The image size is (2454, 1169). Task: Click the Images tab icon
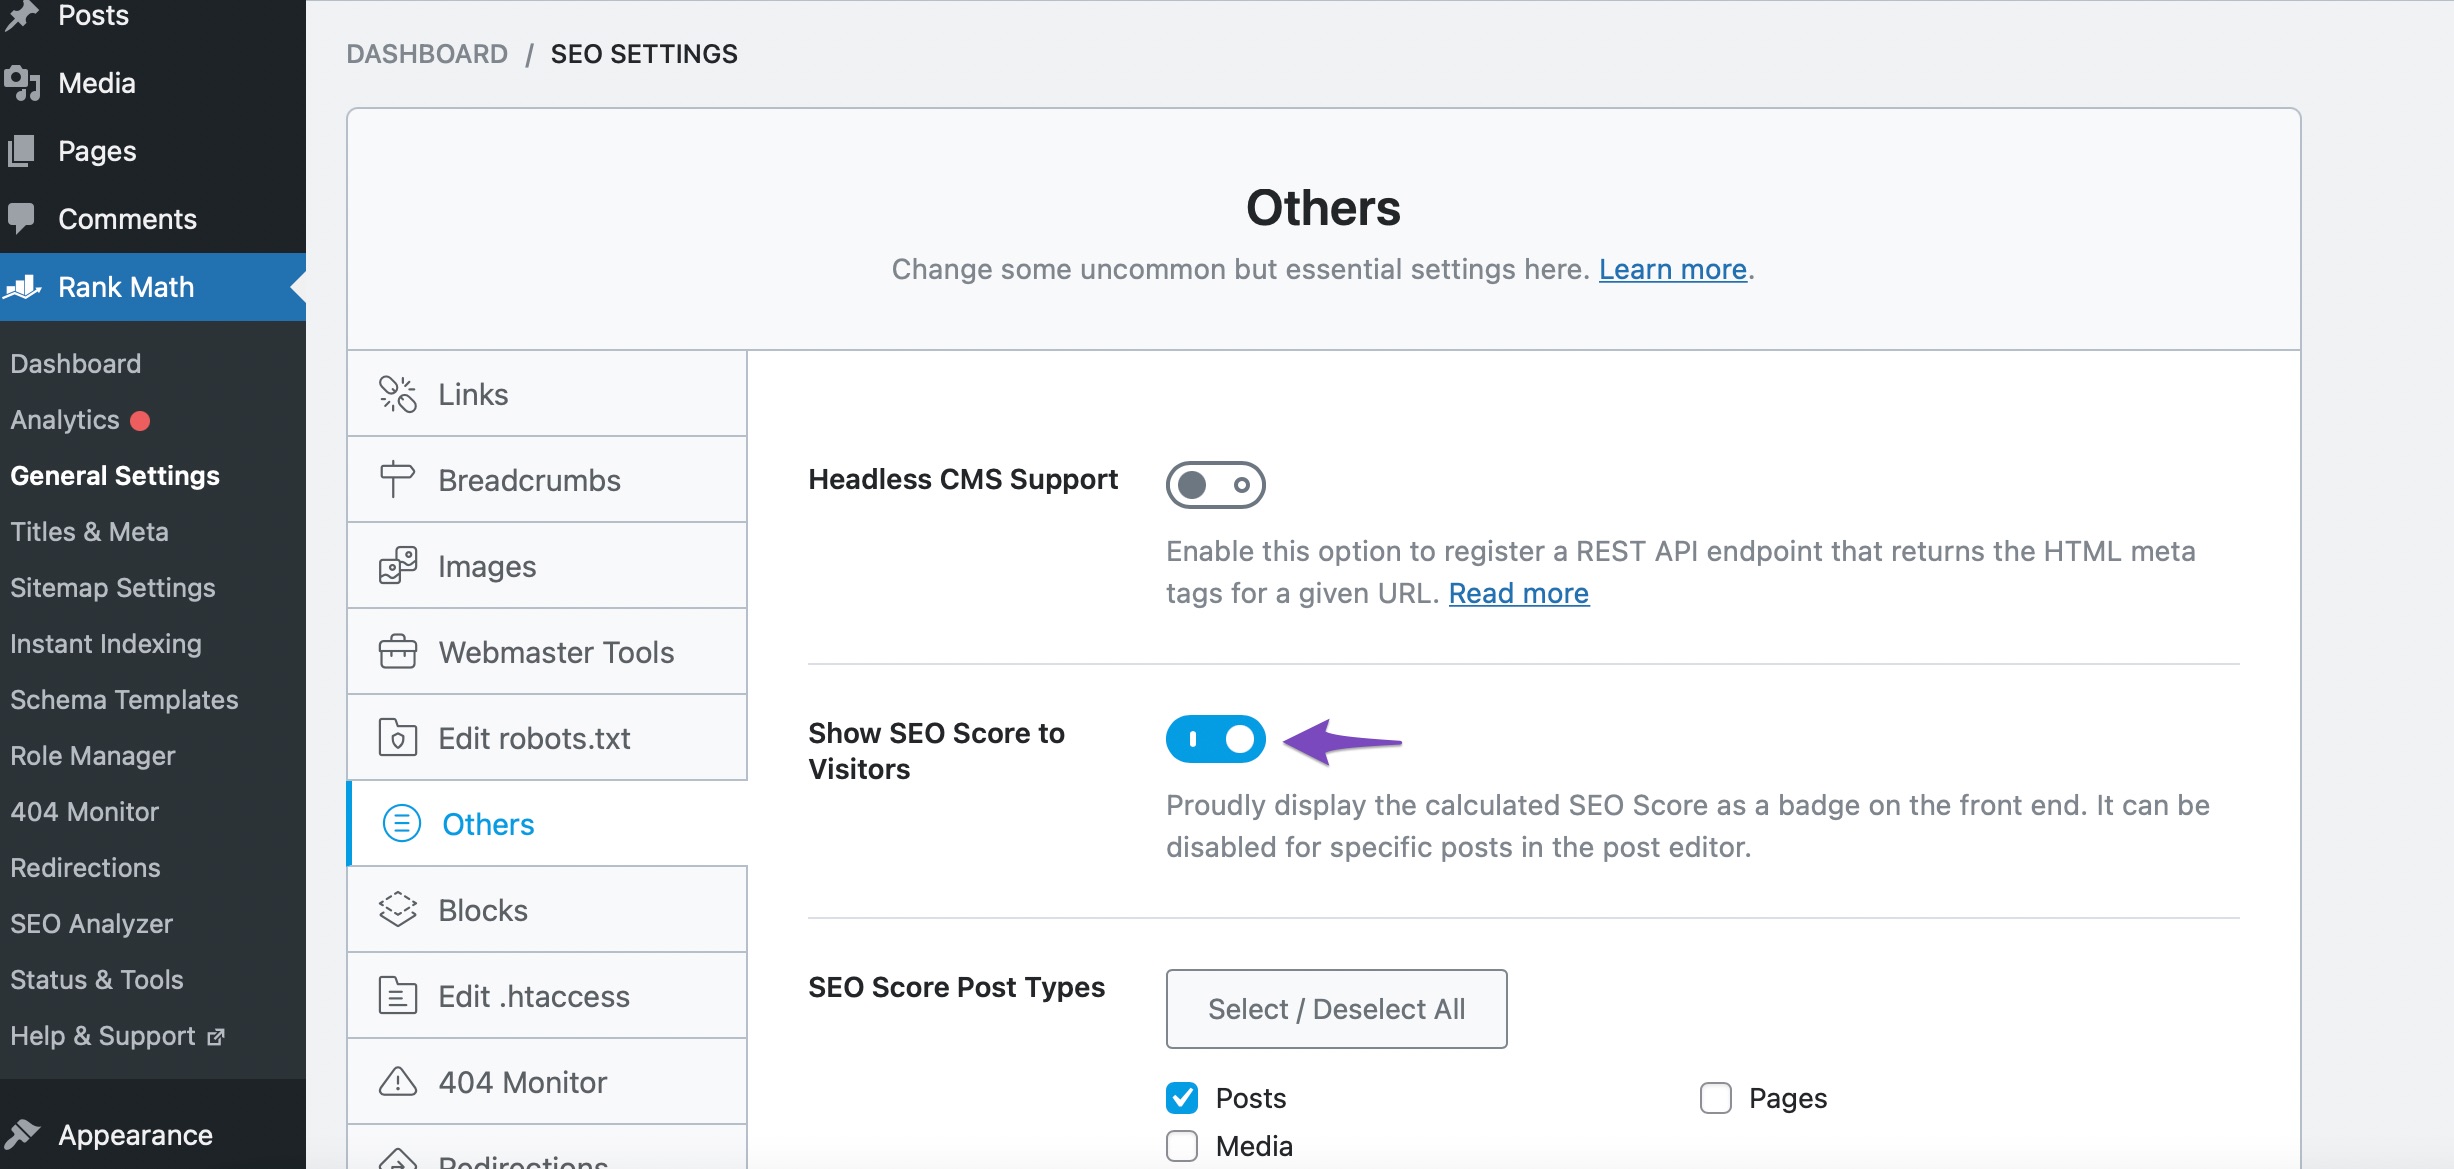(397, 566)
